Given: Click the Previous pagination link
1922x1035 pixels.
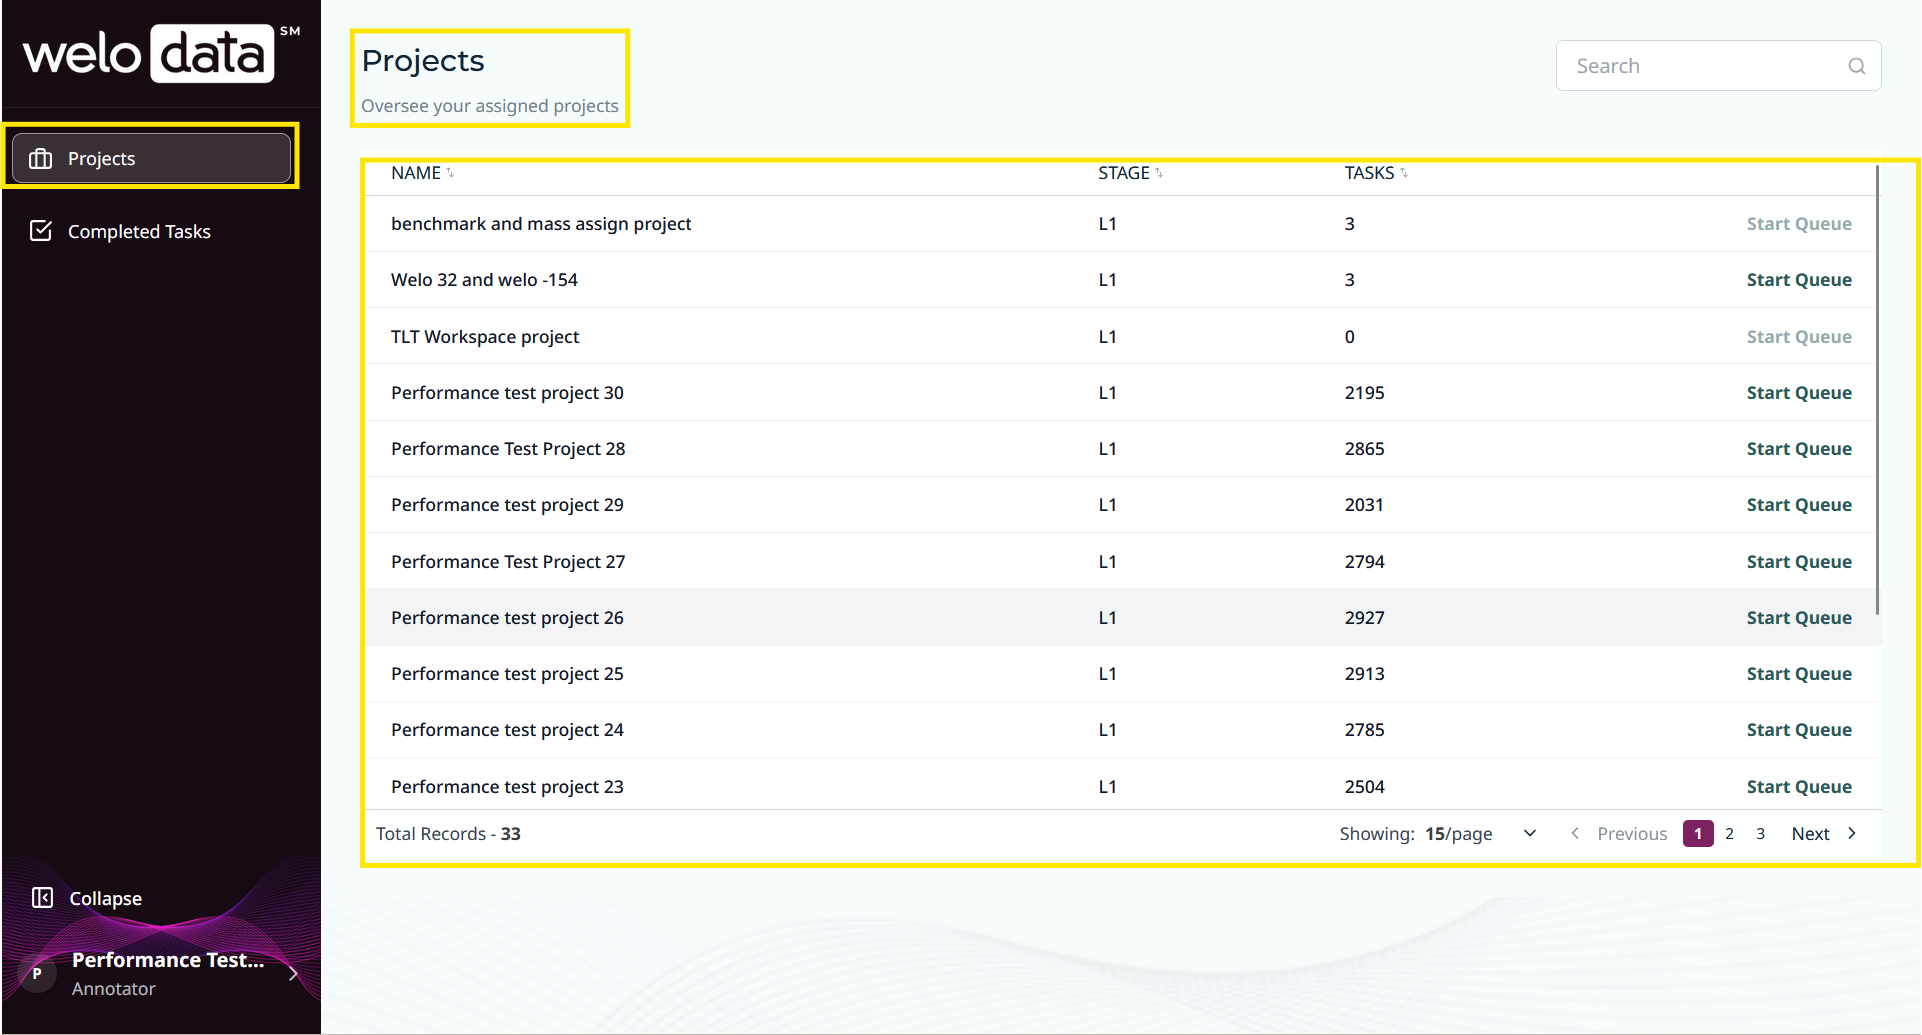Looking at the screenshot, I should (x=1632, y=834).
